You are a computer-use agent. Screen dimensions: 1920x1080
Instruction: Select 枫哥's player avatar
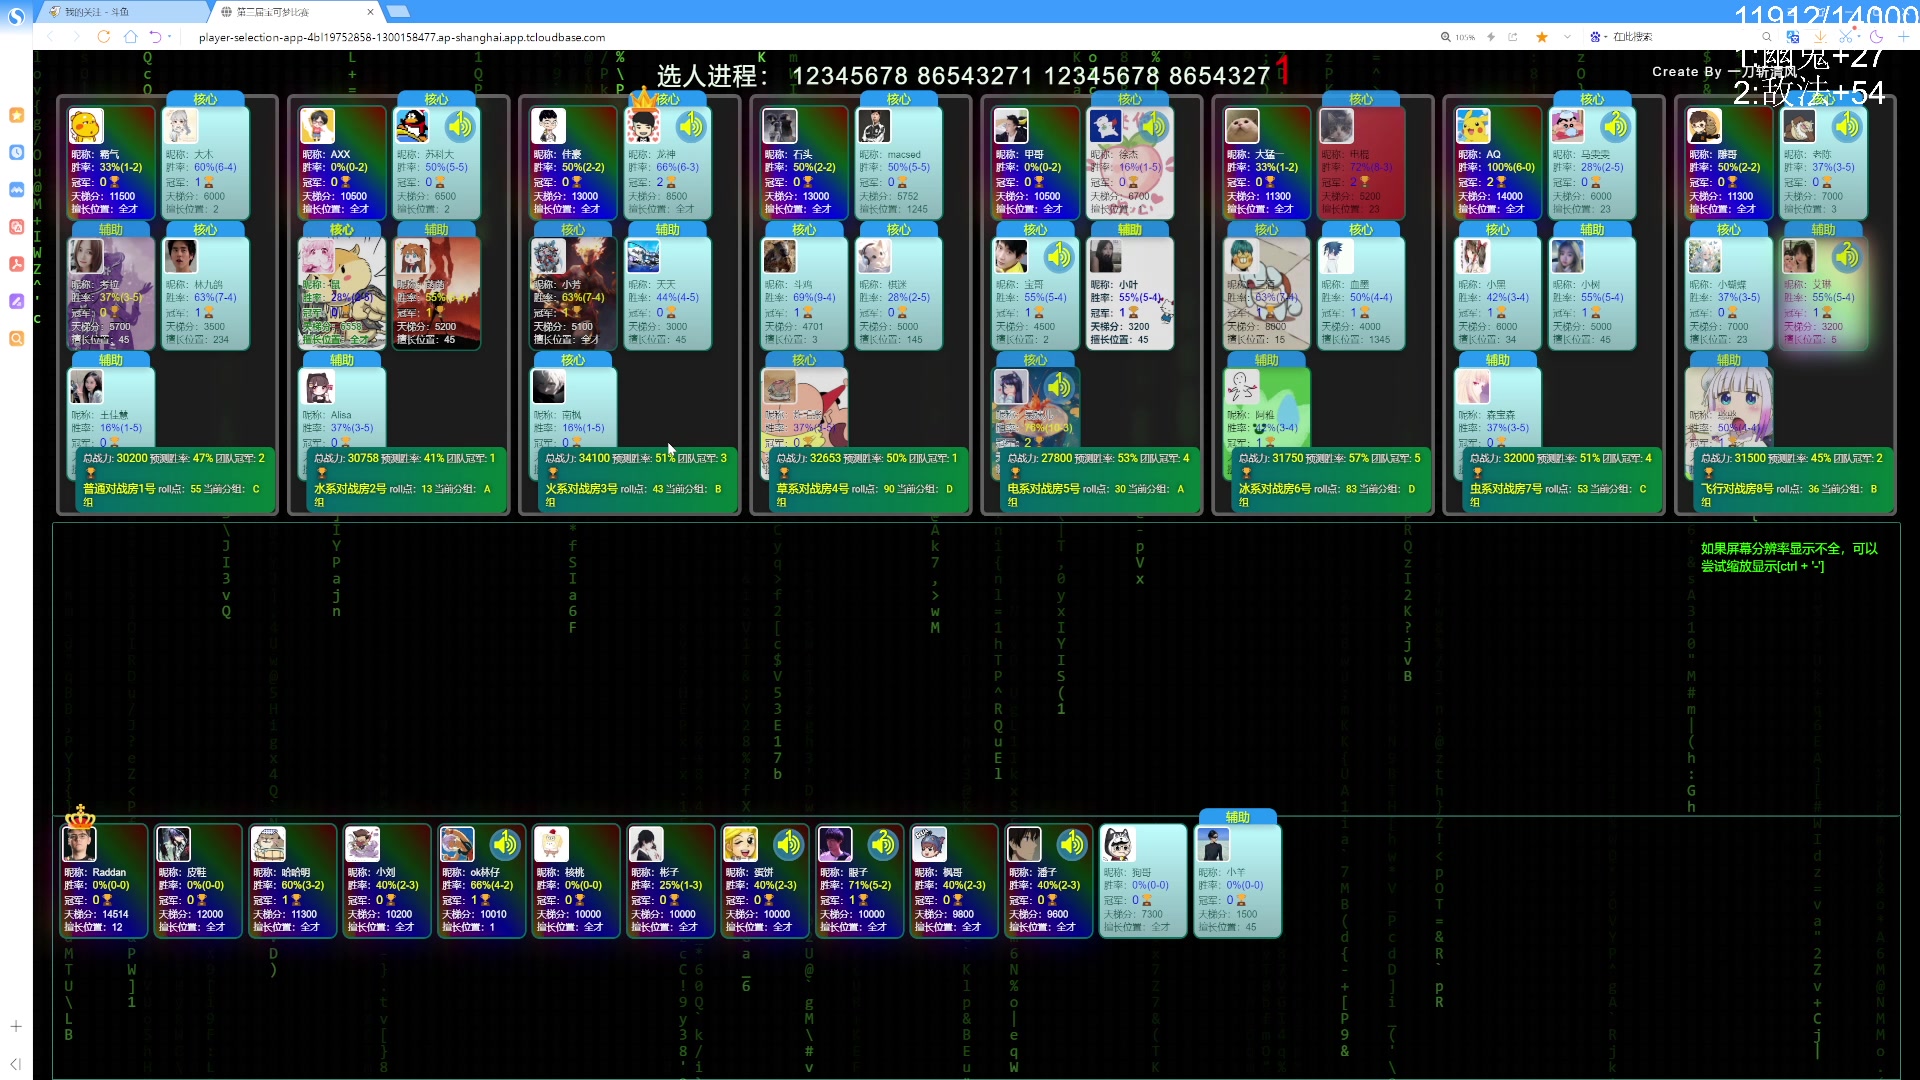pos(930,844)
